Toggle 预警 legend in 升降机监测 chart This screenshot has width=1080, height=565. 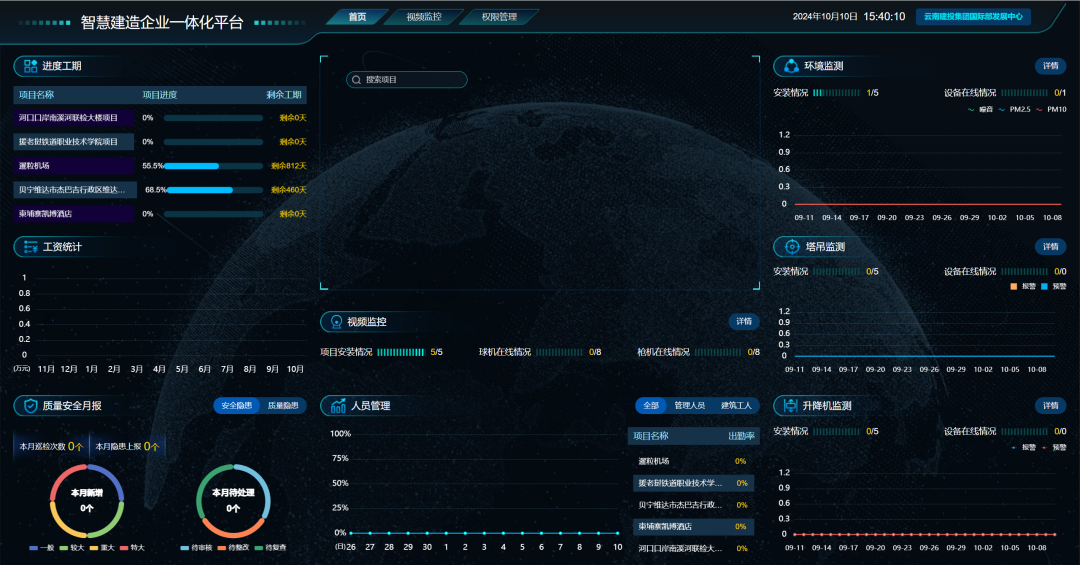tap(1053, 447)
